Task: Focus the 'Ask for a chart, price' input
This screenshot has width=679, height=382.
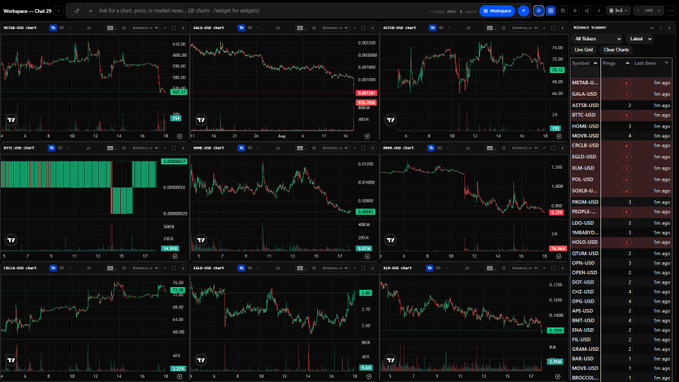Action: (x=260, y=11)
